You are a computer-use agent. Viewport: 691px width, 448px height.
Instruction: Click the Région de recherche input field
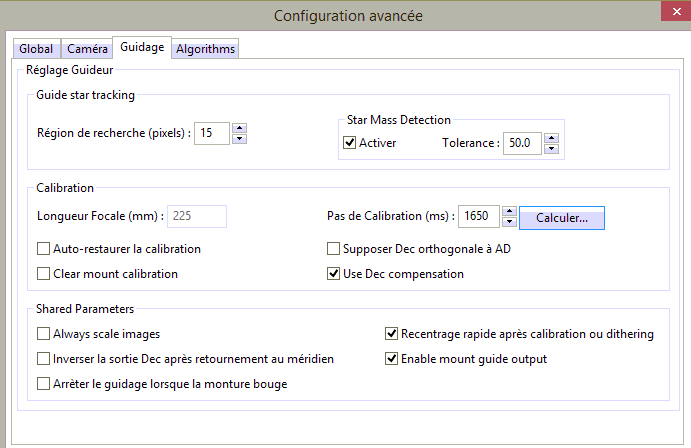pos(211,132)
